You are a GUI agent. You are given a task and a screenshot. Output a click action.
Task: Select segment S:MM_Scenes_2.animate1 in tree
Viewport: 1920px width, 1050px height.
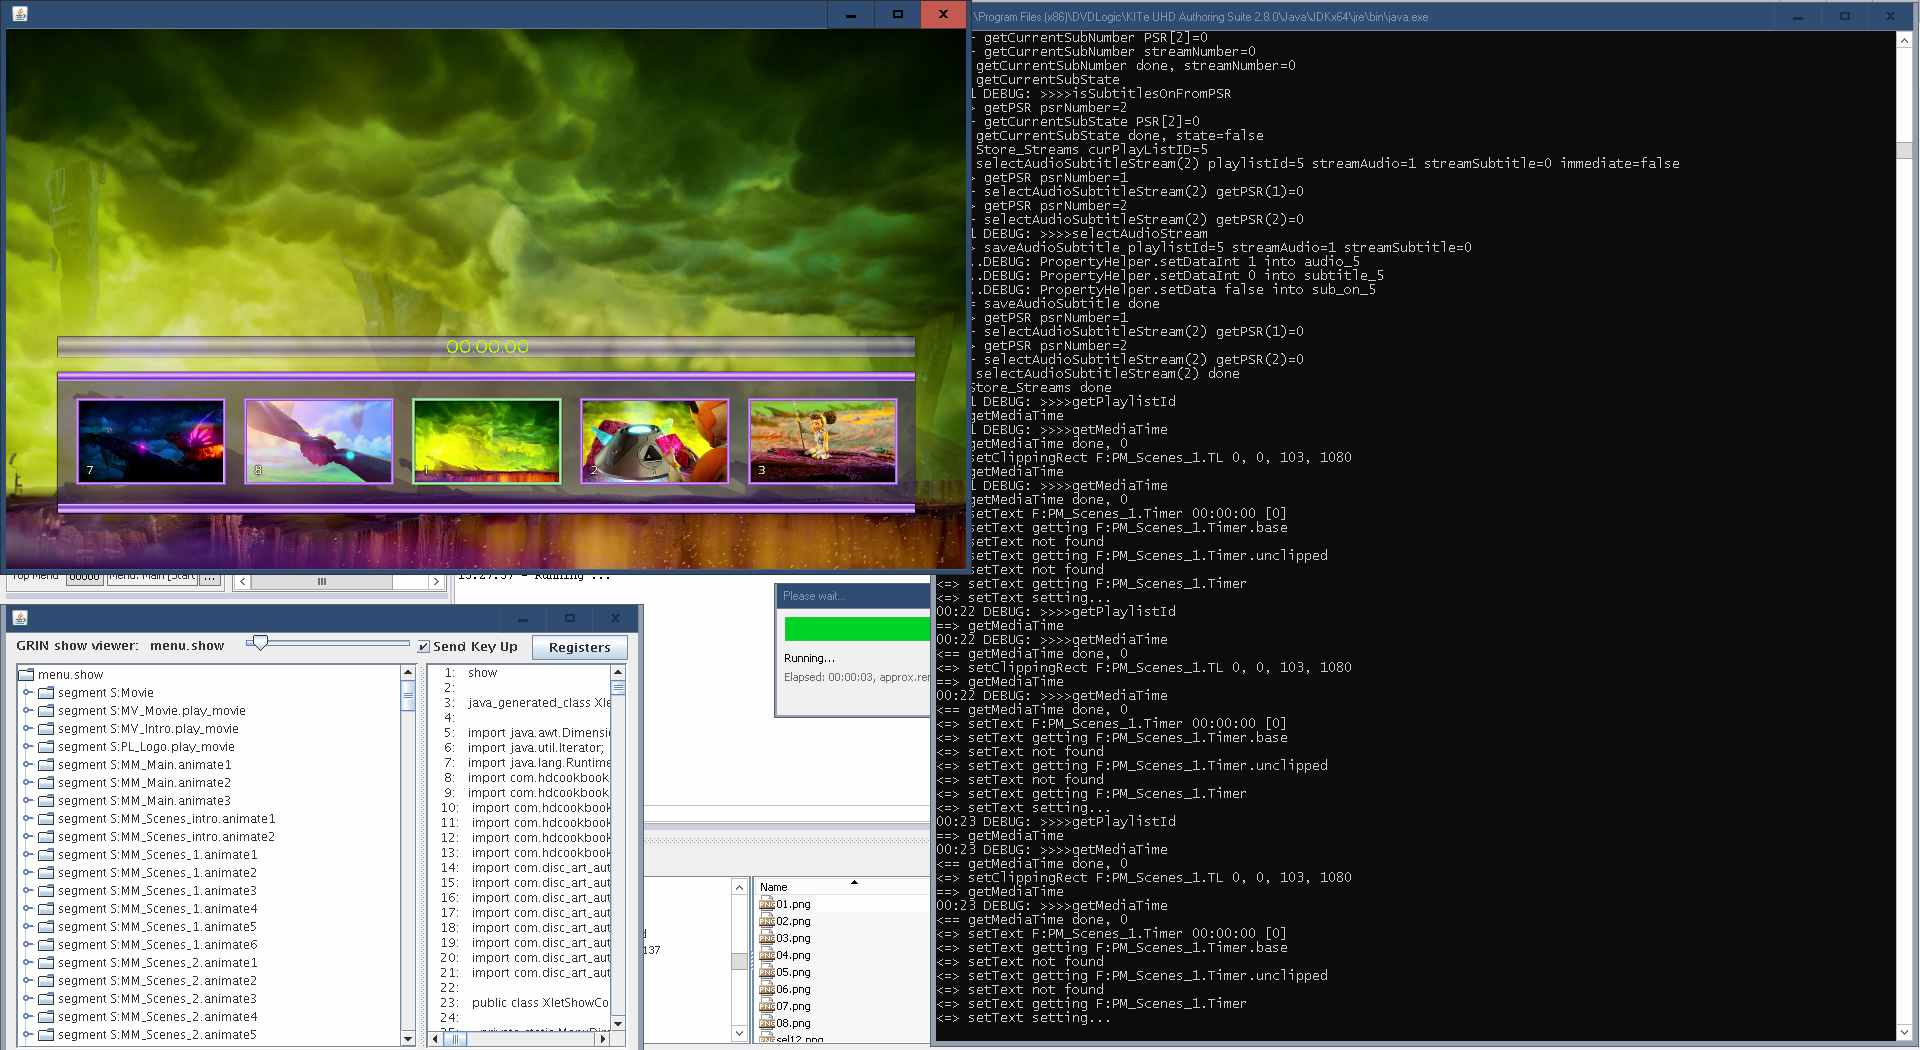click(x=157, y=963)
